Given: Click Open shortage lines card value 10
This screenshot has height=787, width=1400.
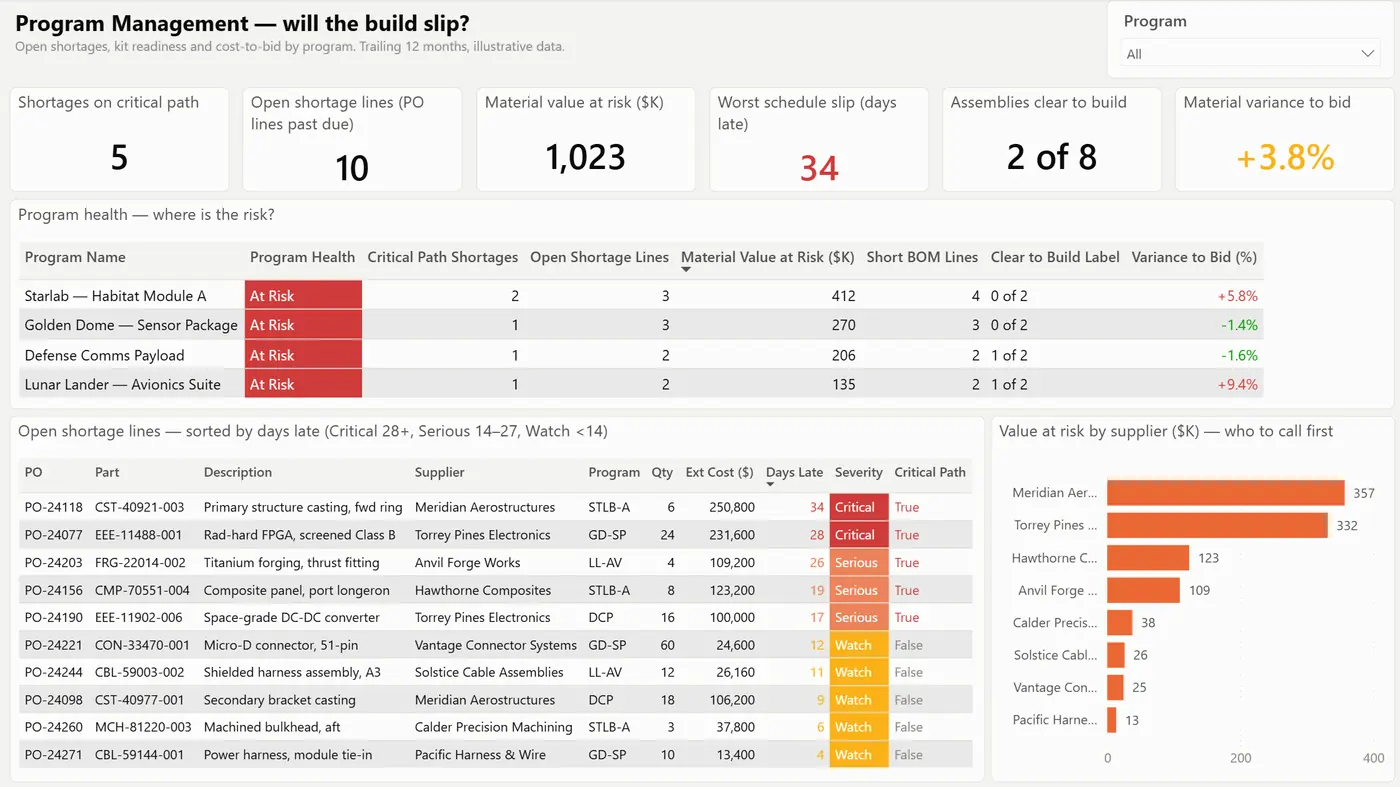Looking at the screenshot, I should (x=352, y=167).
